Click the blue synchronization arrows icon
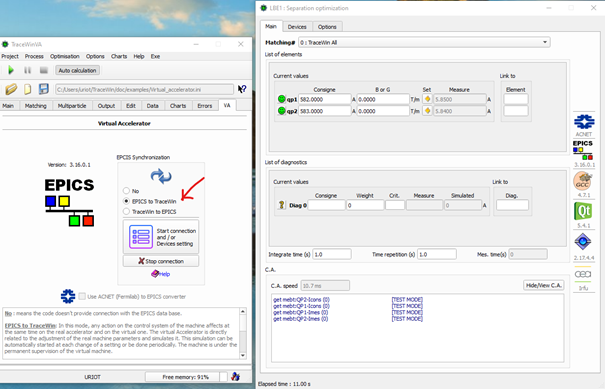The image size is (605, 389). coord(161,176)
